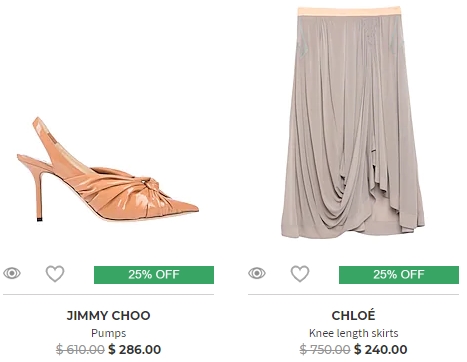Open the grey draped skirt product image
Screen dimensions: 467x362
point(353,122)
